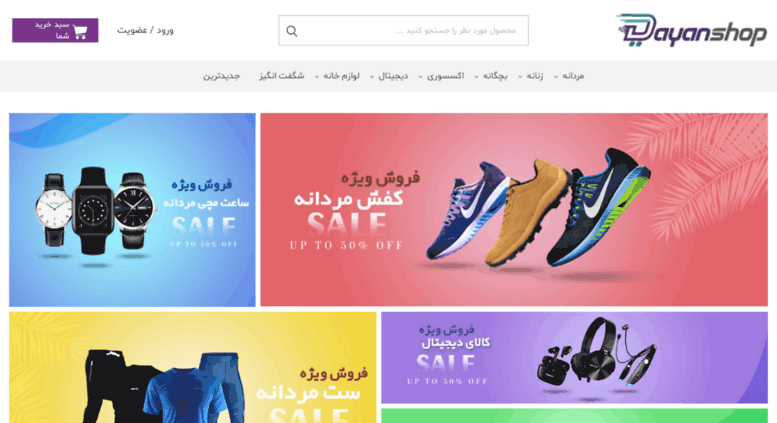
Task: Focus the product search input field
Action: (403, 31)
